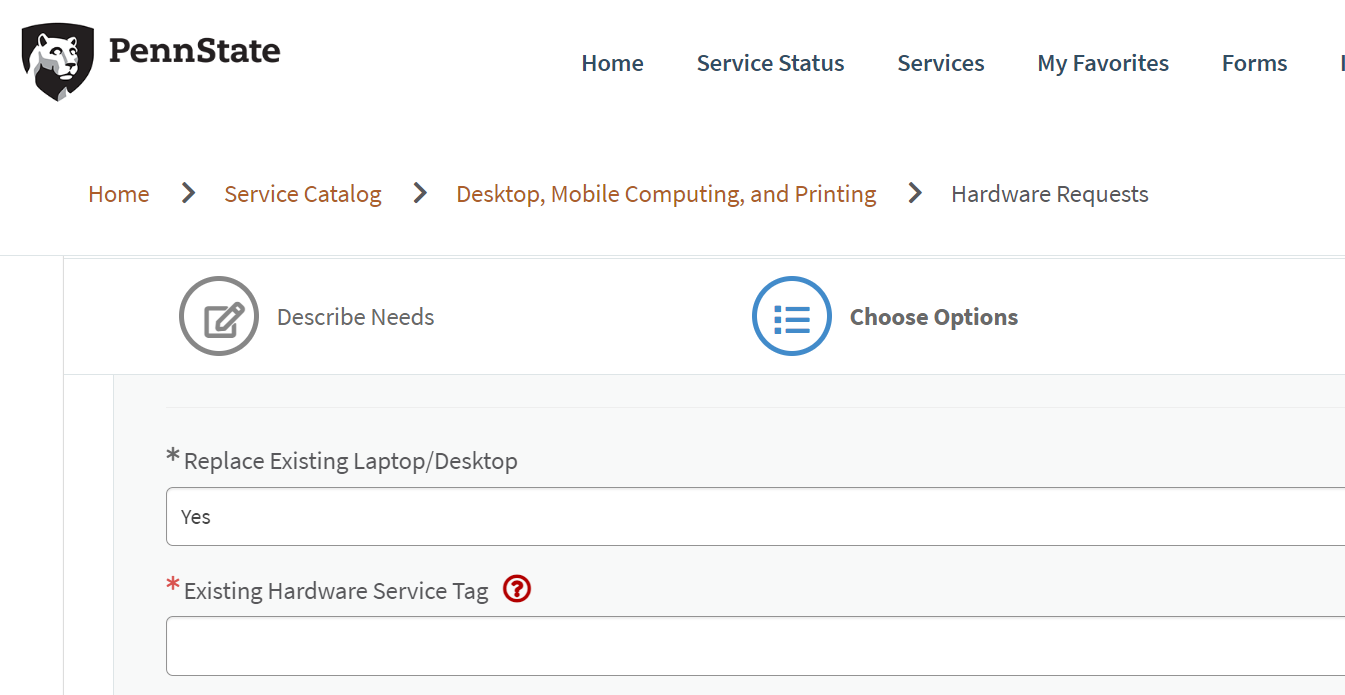Click the Desktop, Mobile Computing, and Printing breadcrumb
This screenshot has width=1345, height=695.
(666, 193)
